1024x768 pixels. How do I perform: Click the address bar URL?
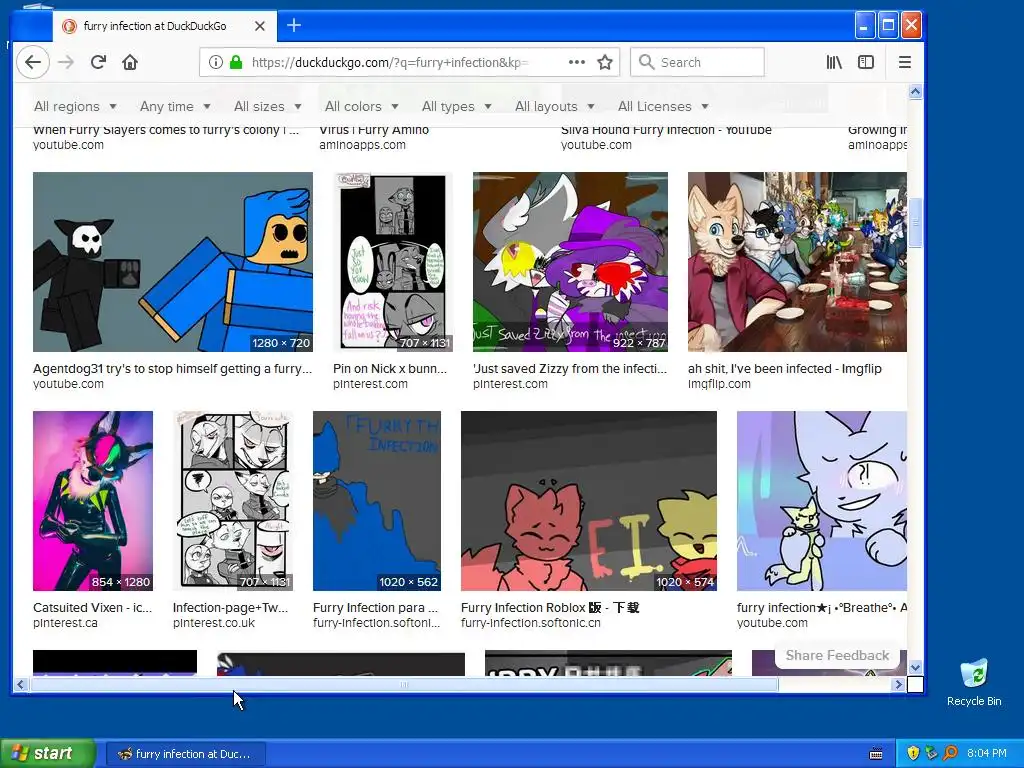point(390,62)
